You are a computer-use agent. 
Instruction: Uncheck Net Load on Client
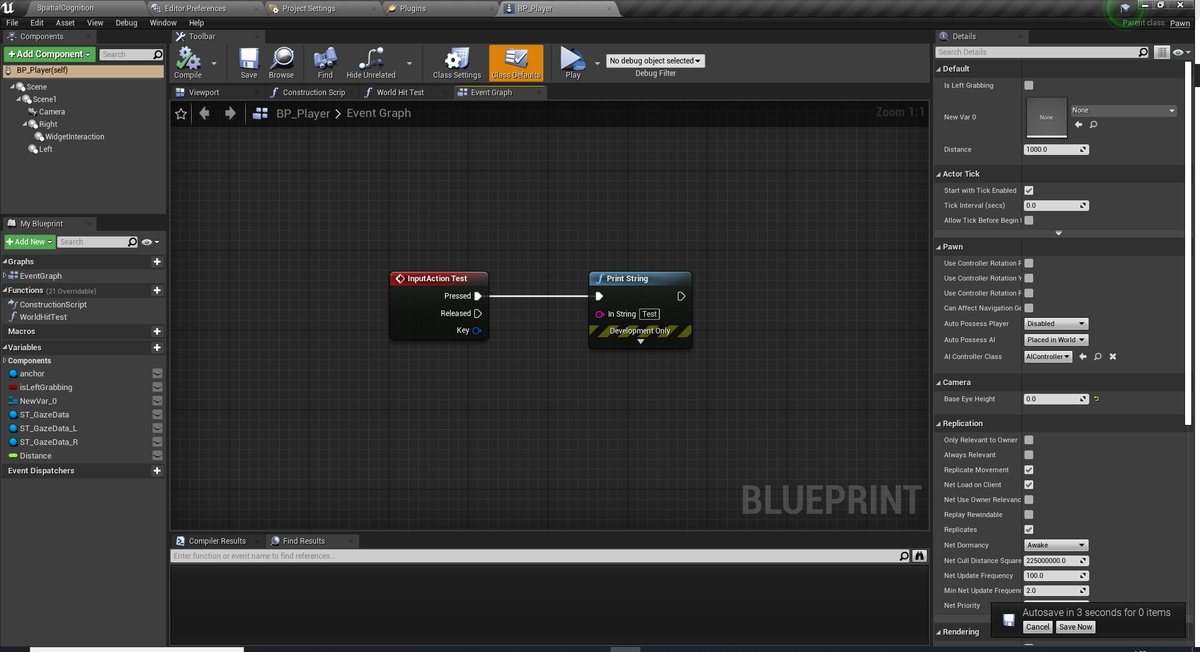pyautogui.click(x=1029, y=485)
